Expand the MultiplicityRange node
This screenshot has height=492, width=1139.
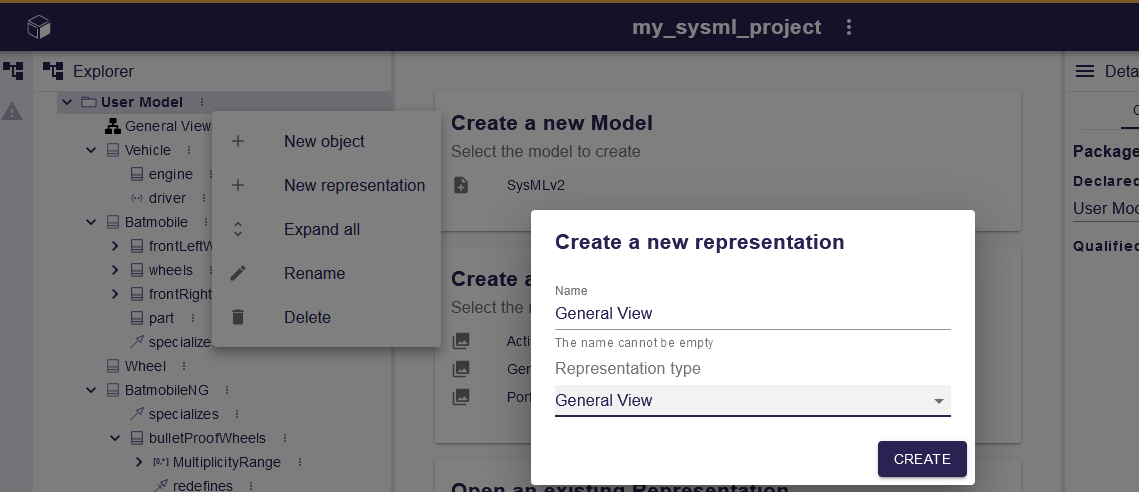click(x=139, y=462)
